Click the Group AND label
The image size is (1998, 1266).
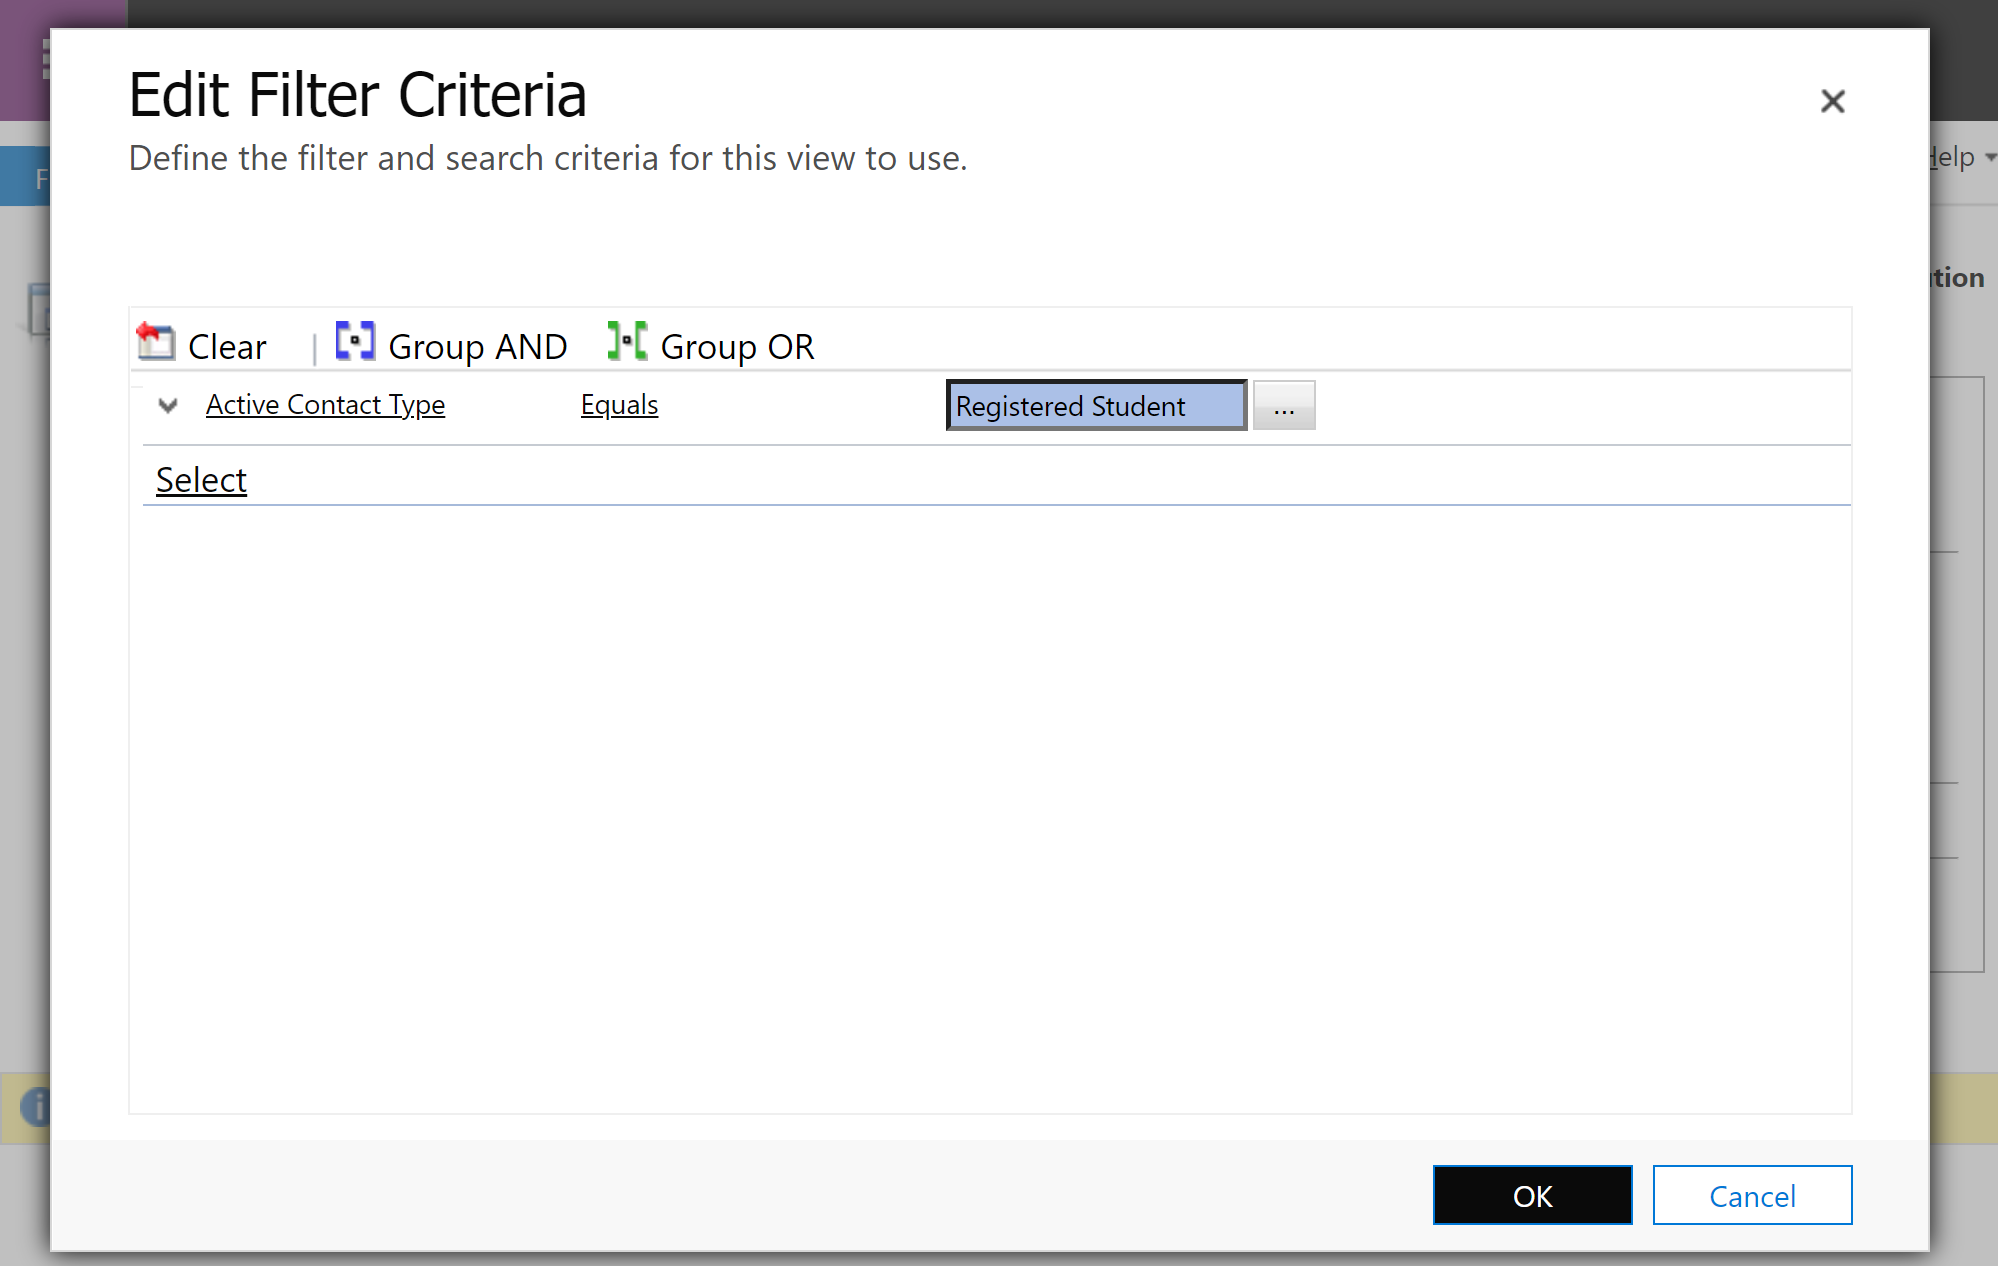pos(478,347)
